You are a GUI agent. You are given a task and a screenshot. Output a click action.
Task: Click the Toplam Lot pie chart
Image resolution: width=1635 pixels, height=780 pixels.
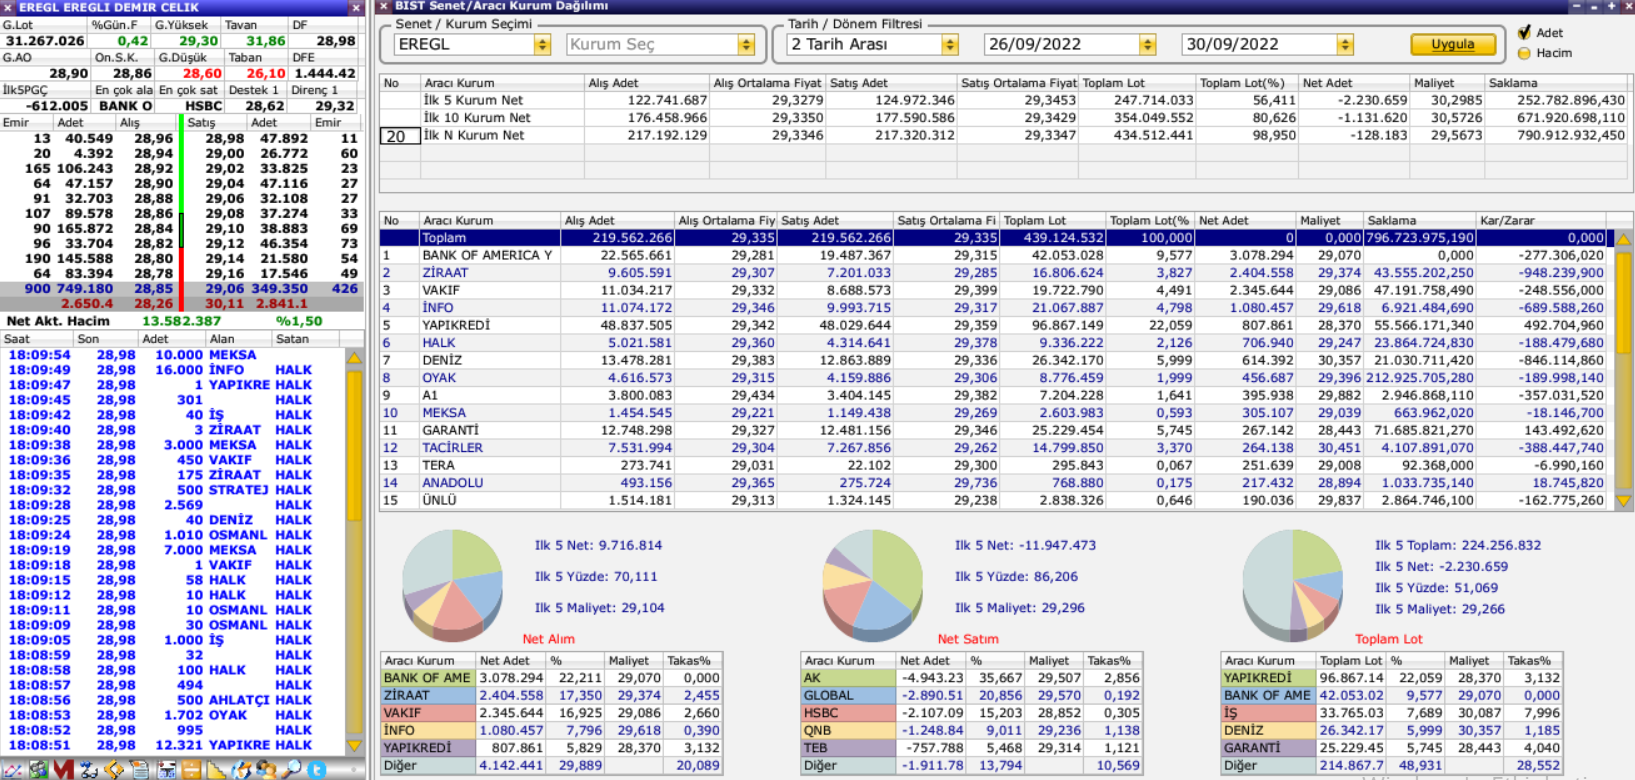pyautogui.click(x=1292, y=586)
